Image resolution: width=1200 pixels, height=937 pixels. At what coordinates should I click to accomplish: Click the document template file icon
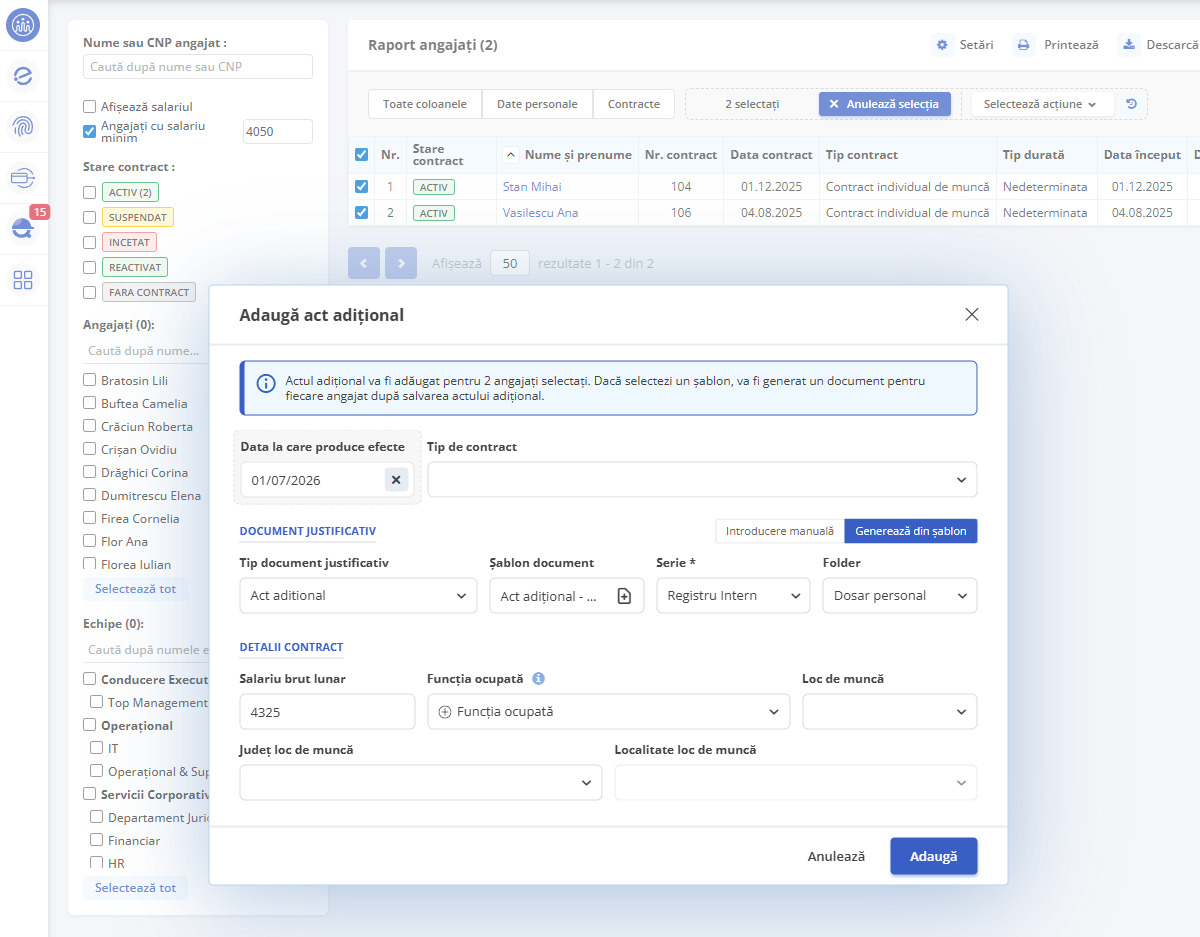624,596
